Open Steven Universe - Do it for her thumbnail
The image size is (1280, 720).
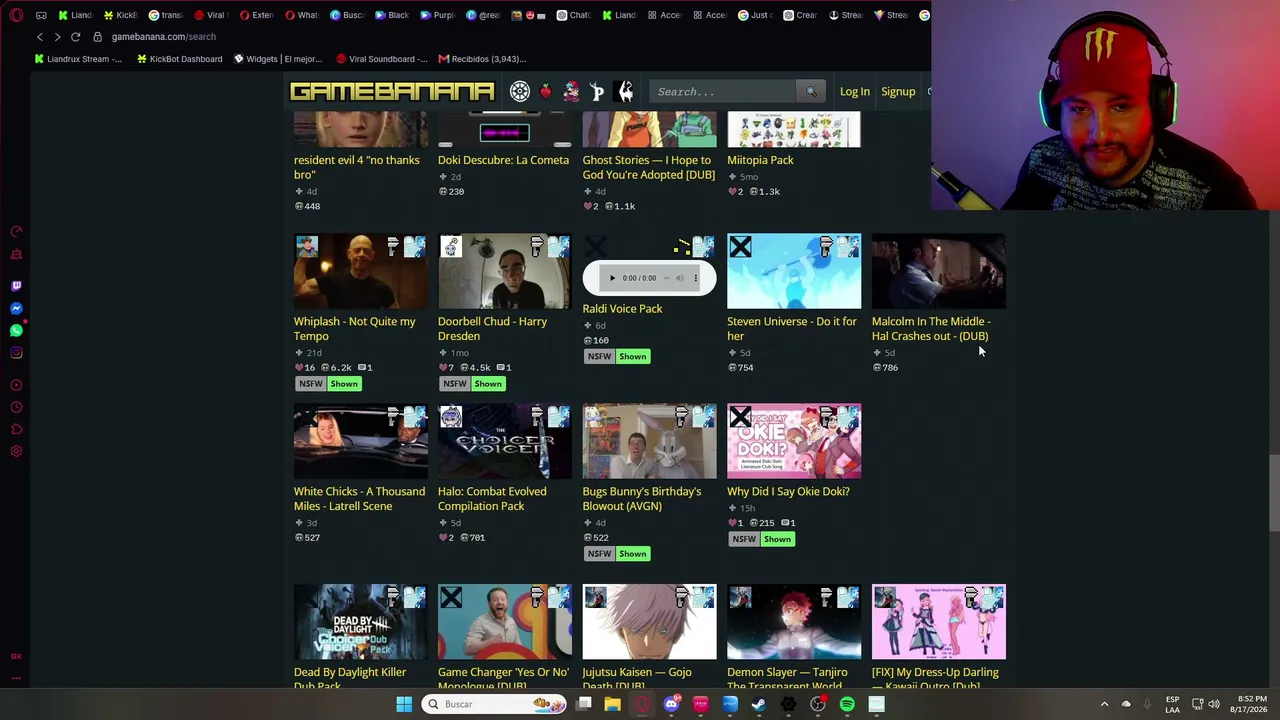coord(794,271)
